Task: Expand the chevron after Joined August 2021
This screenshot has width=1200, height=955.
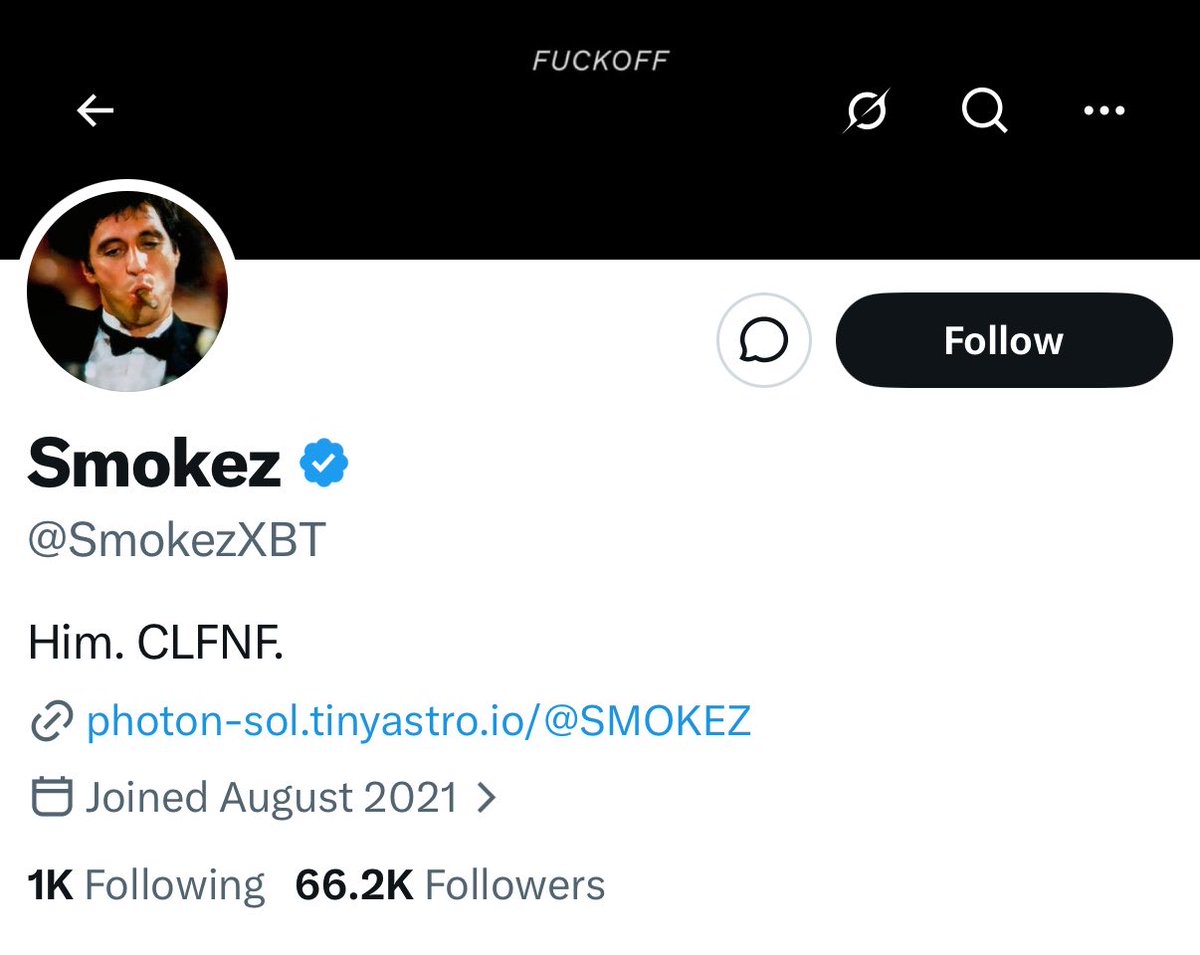Action: click(486, 798)
